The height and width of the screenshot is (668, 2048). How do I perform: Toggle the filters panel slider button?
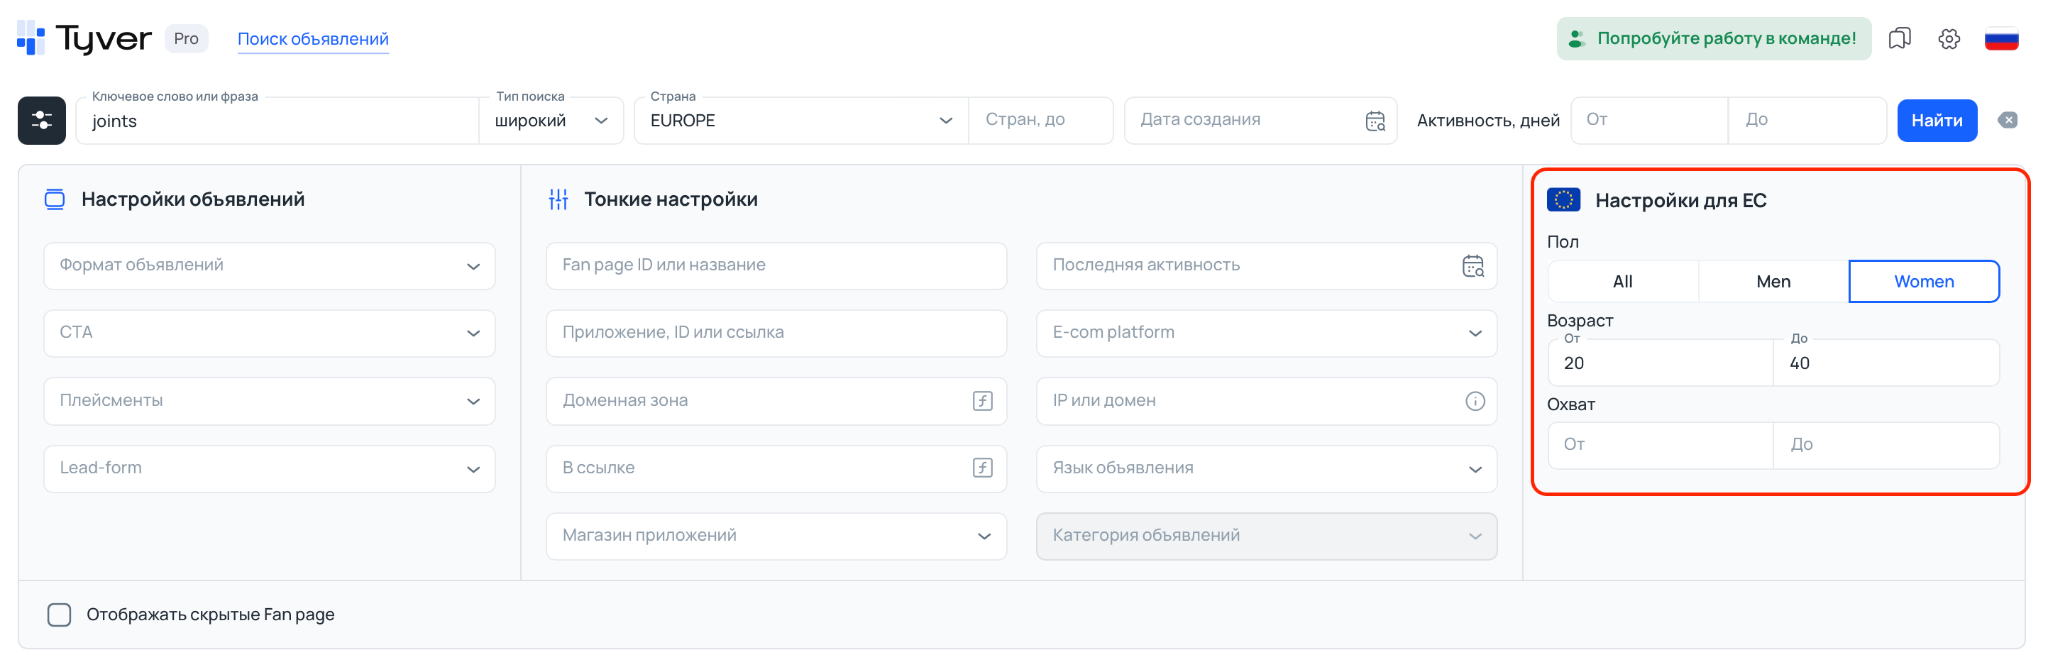click(x=42, y=120)
